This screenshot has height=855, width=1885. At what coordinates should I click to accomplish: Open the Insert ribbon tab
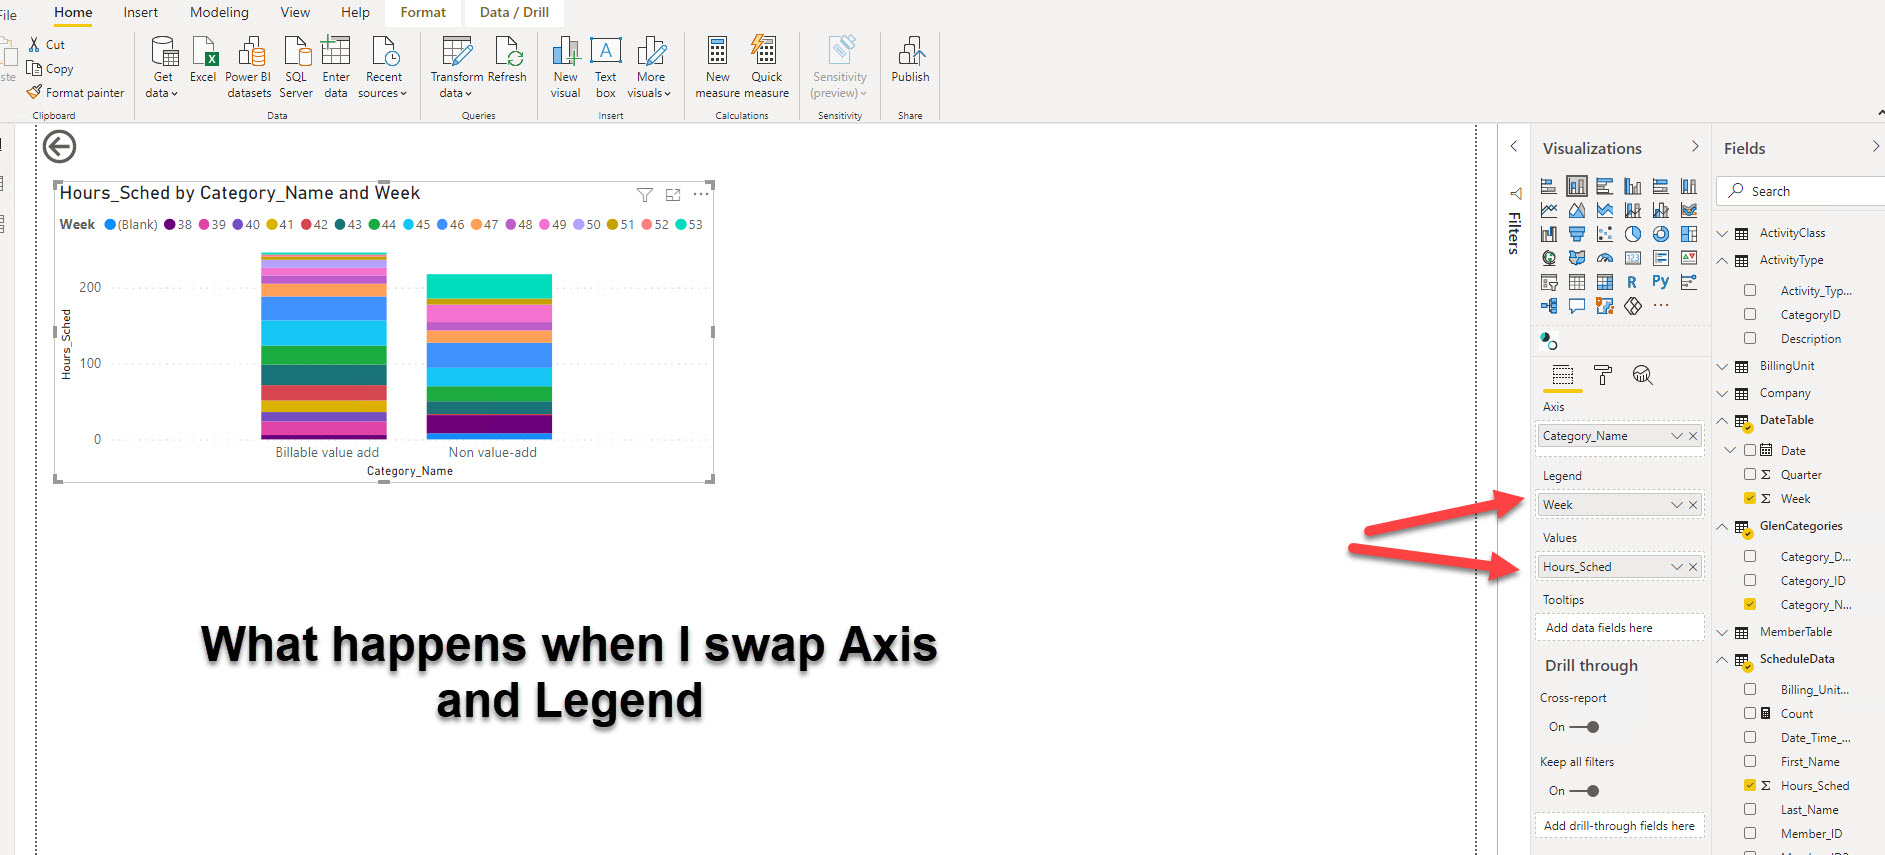tap(140, 12)
